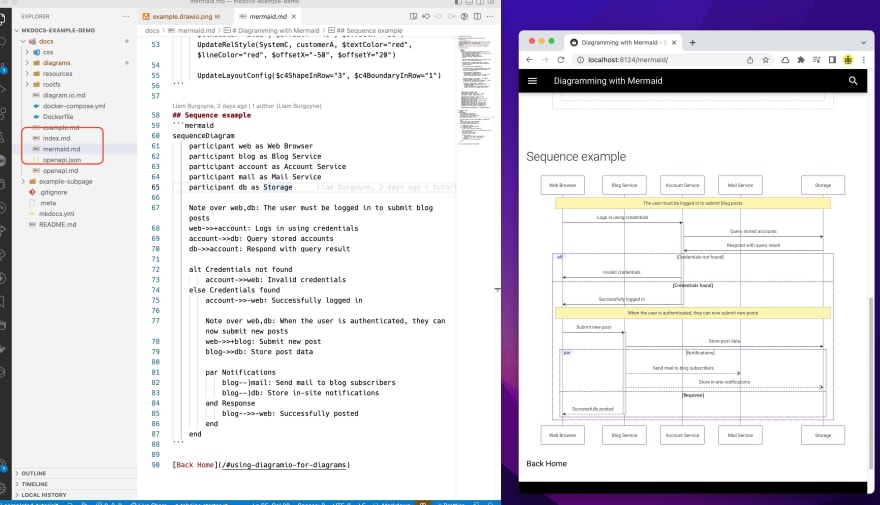Split the editor right
Image resolution: width=880 pixels, height=505 pixels.
(x=477, y=16)
